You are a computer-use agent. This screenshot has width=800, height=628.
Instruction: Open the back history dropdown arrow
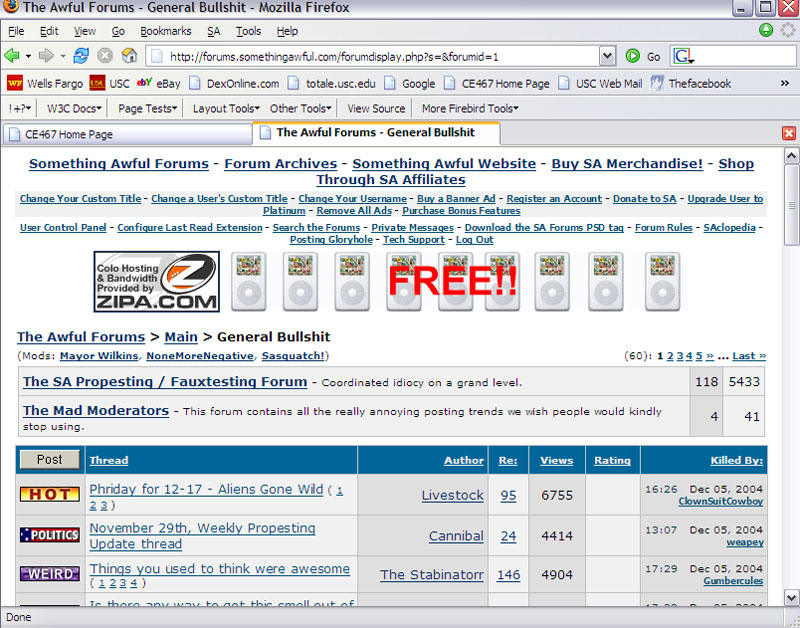[29, 56]
